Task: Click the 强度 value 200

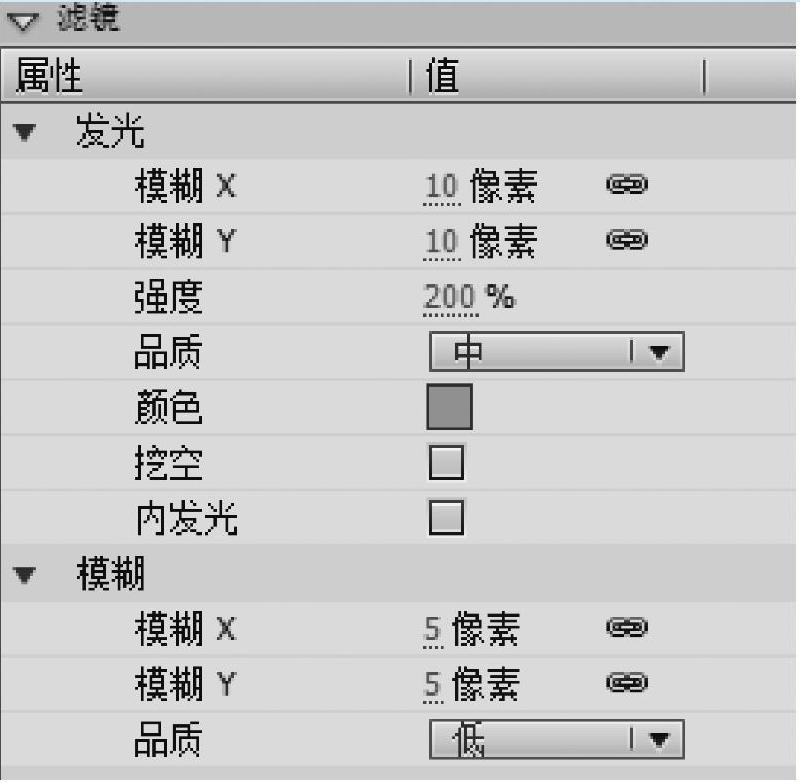Action: click(x=451, y=297)
